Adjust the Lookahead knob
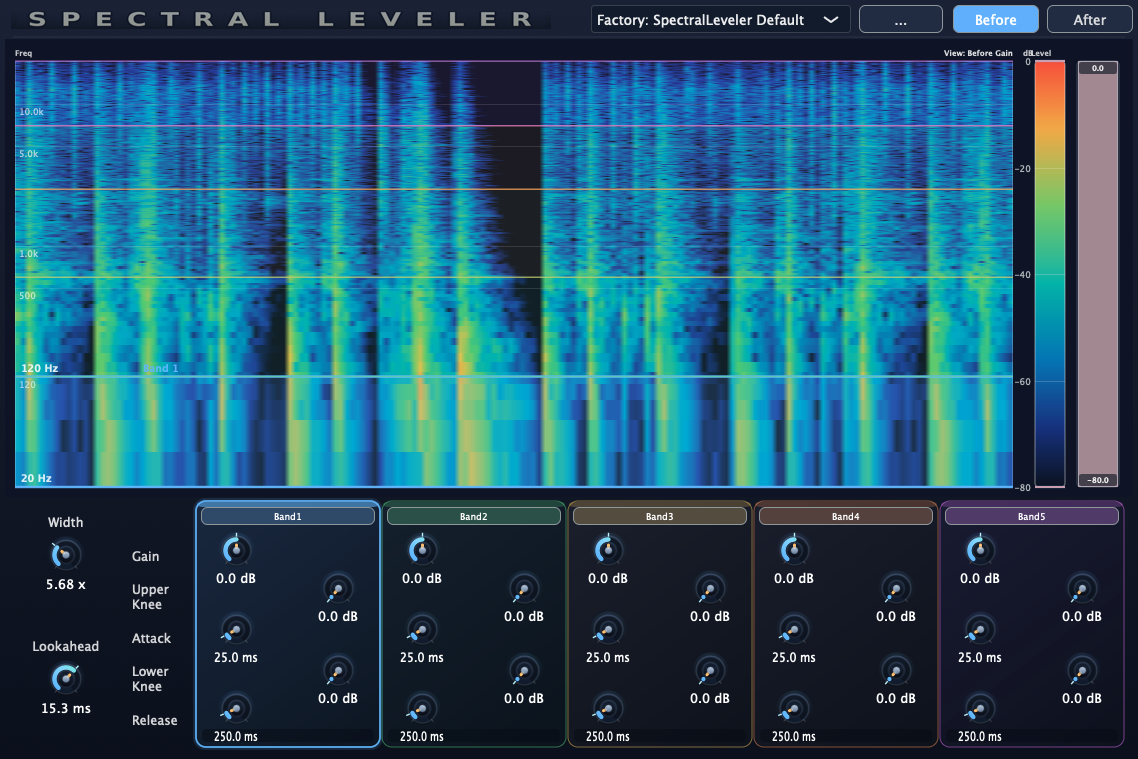 65,681
